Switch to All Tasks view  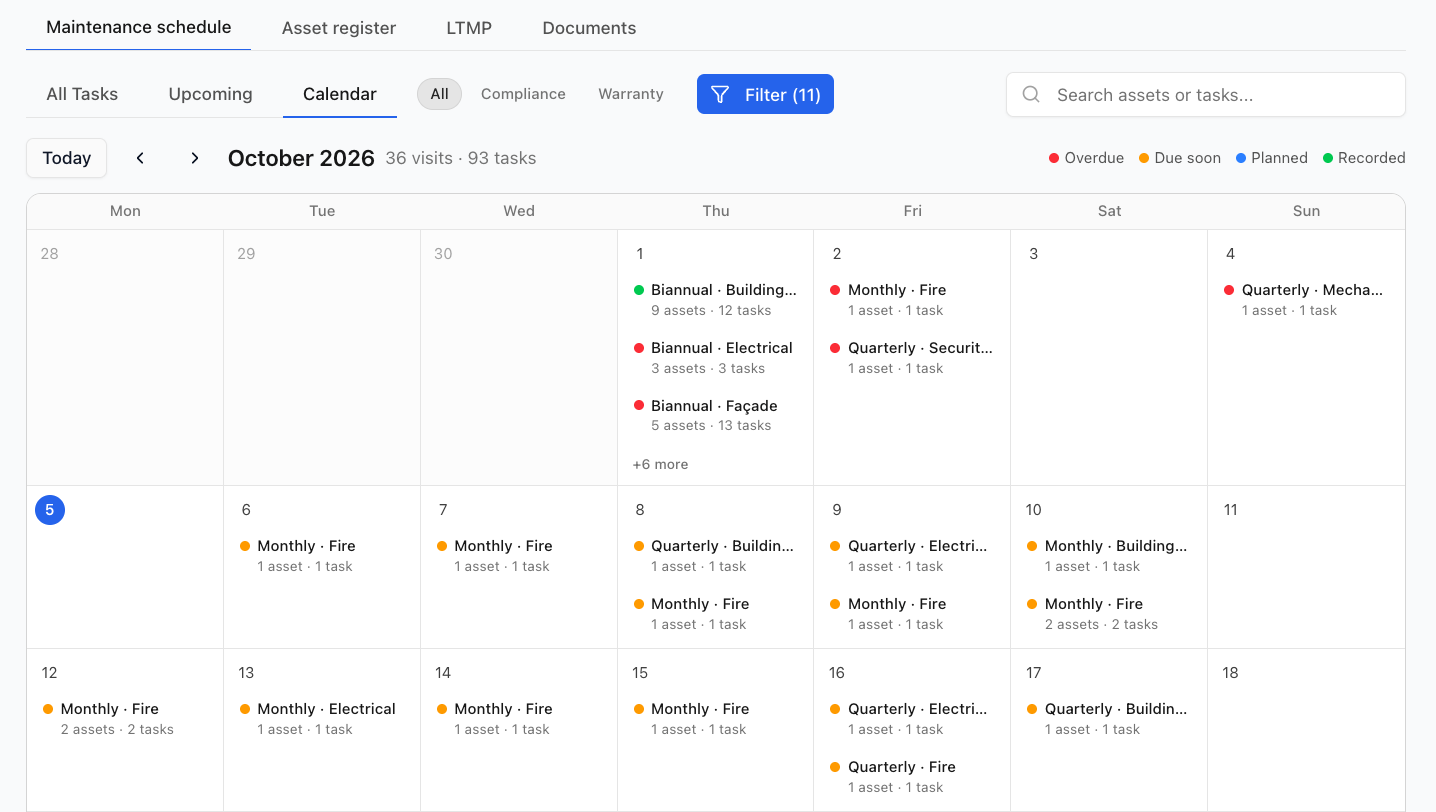coord(82,94)
